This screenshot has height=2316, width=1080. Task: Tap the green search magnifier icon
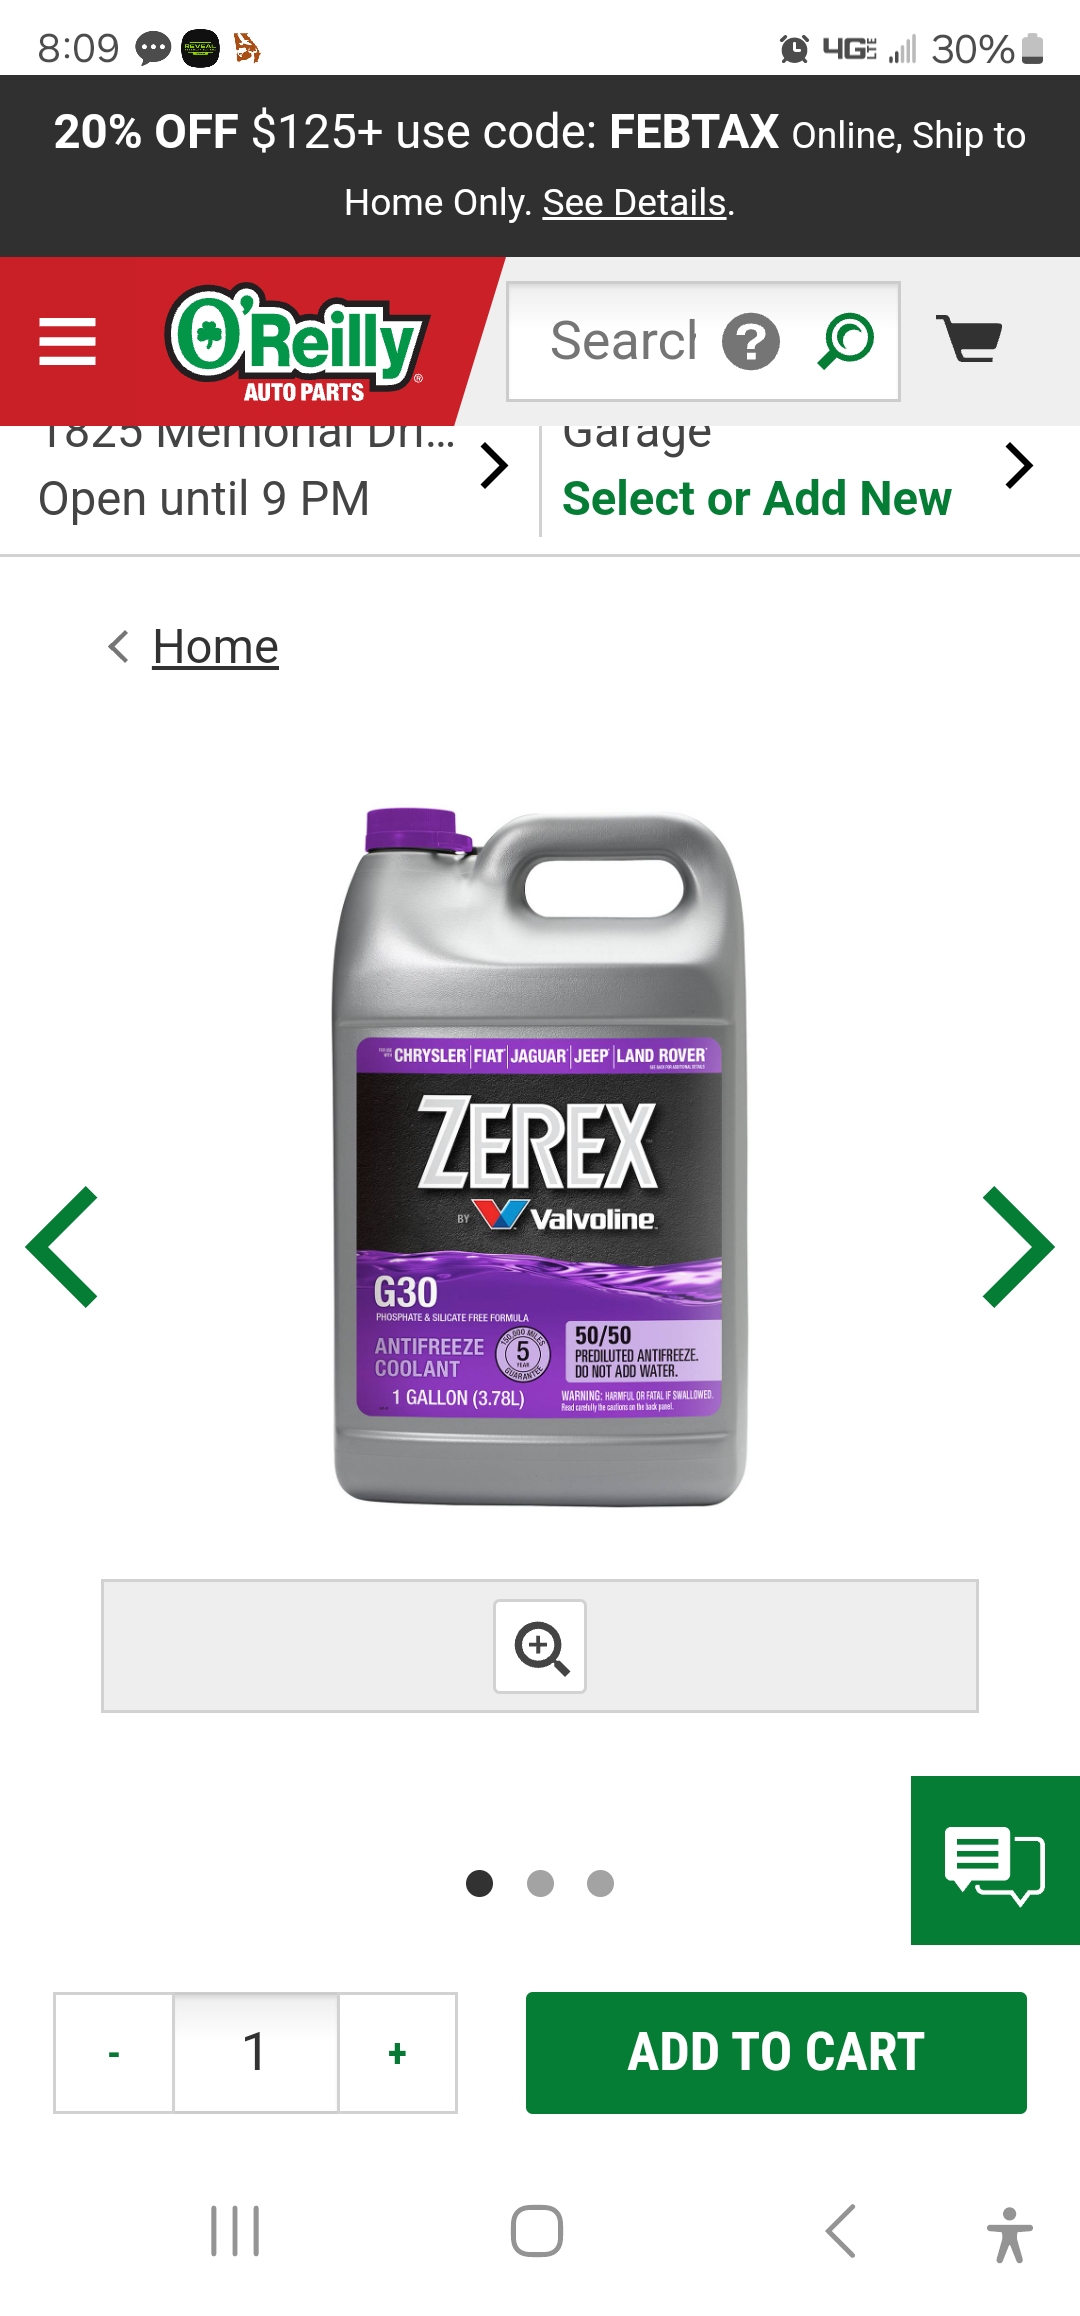(x=846, y=341)
